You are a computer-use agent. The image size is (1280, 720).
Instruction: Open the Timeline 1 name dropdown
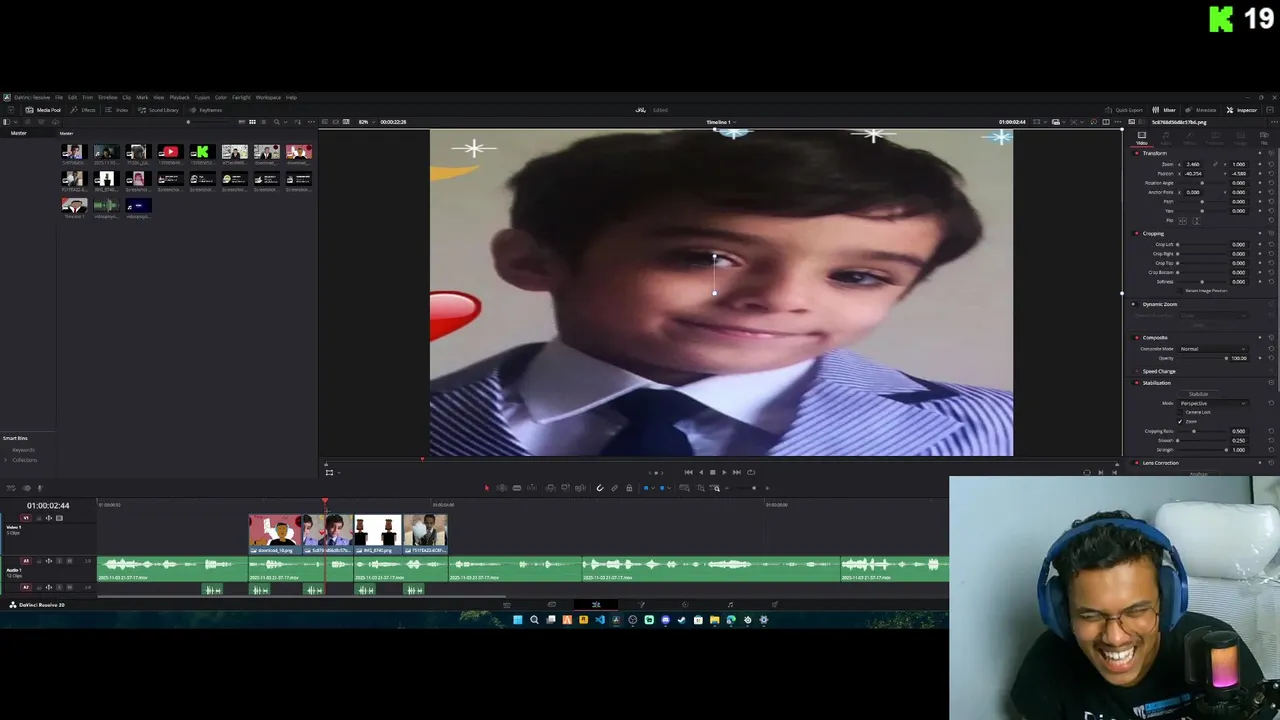click(x=721, y=122)
